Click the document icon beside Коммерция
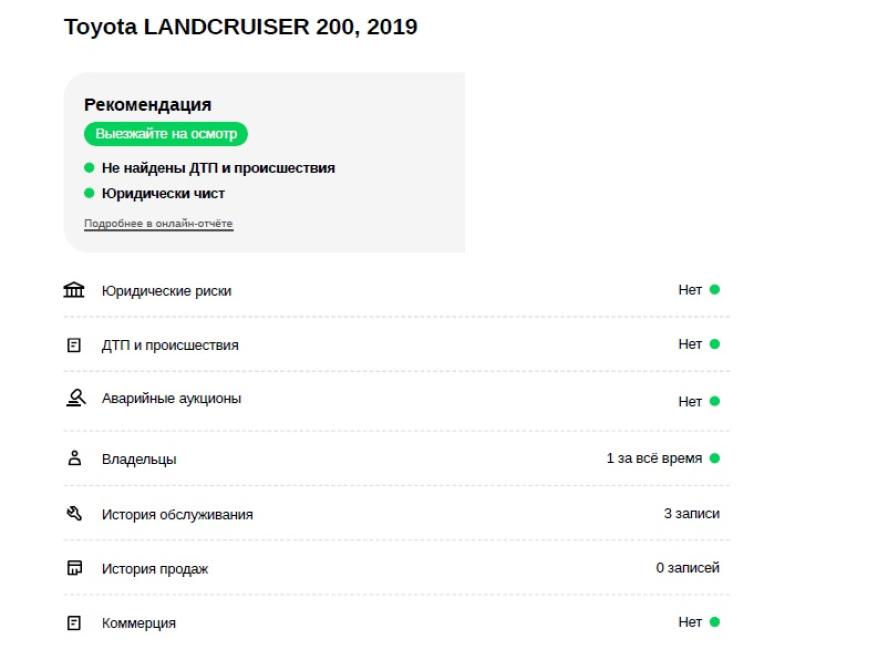Screen dimensions: 888x670 pyautogui.click(x=74, y=623)
